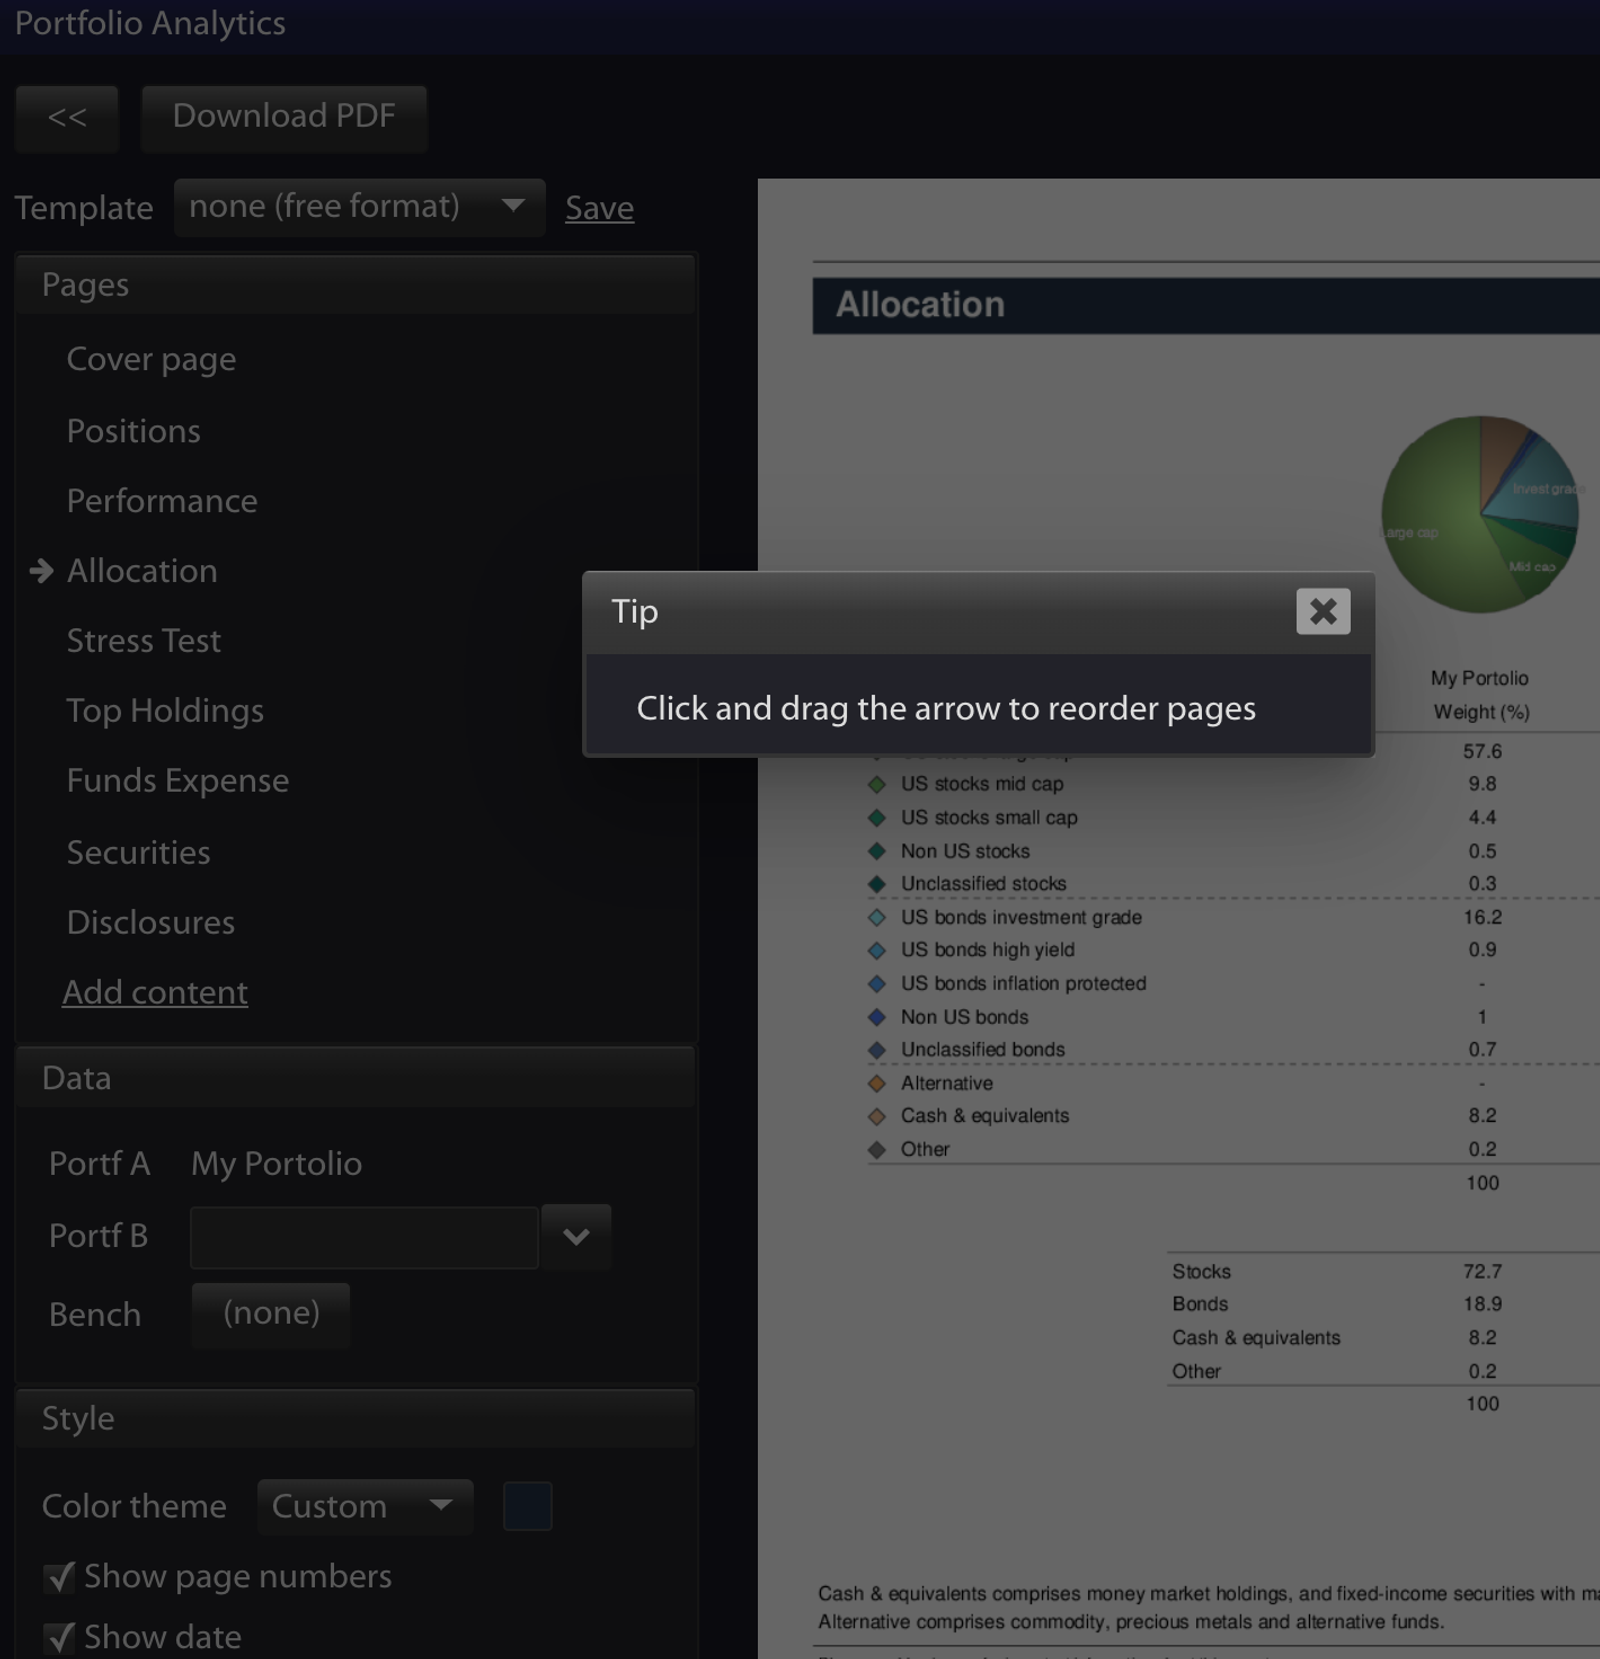Click My Portolio Weight column header
This screenshot has height=1659, width=1600.
[x=1480, y=695]
